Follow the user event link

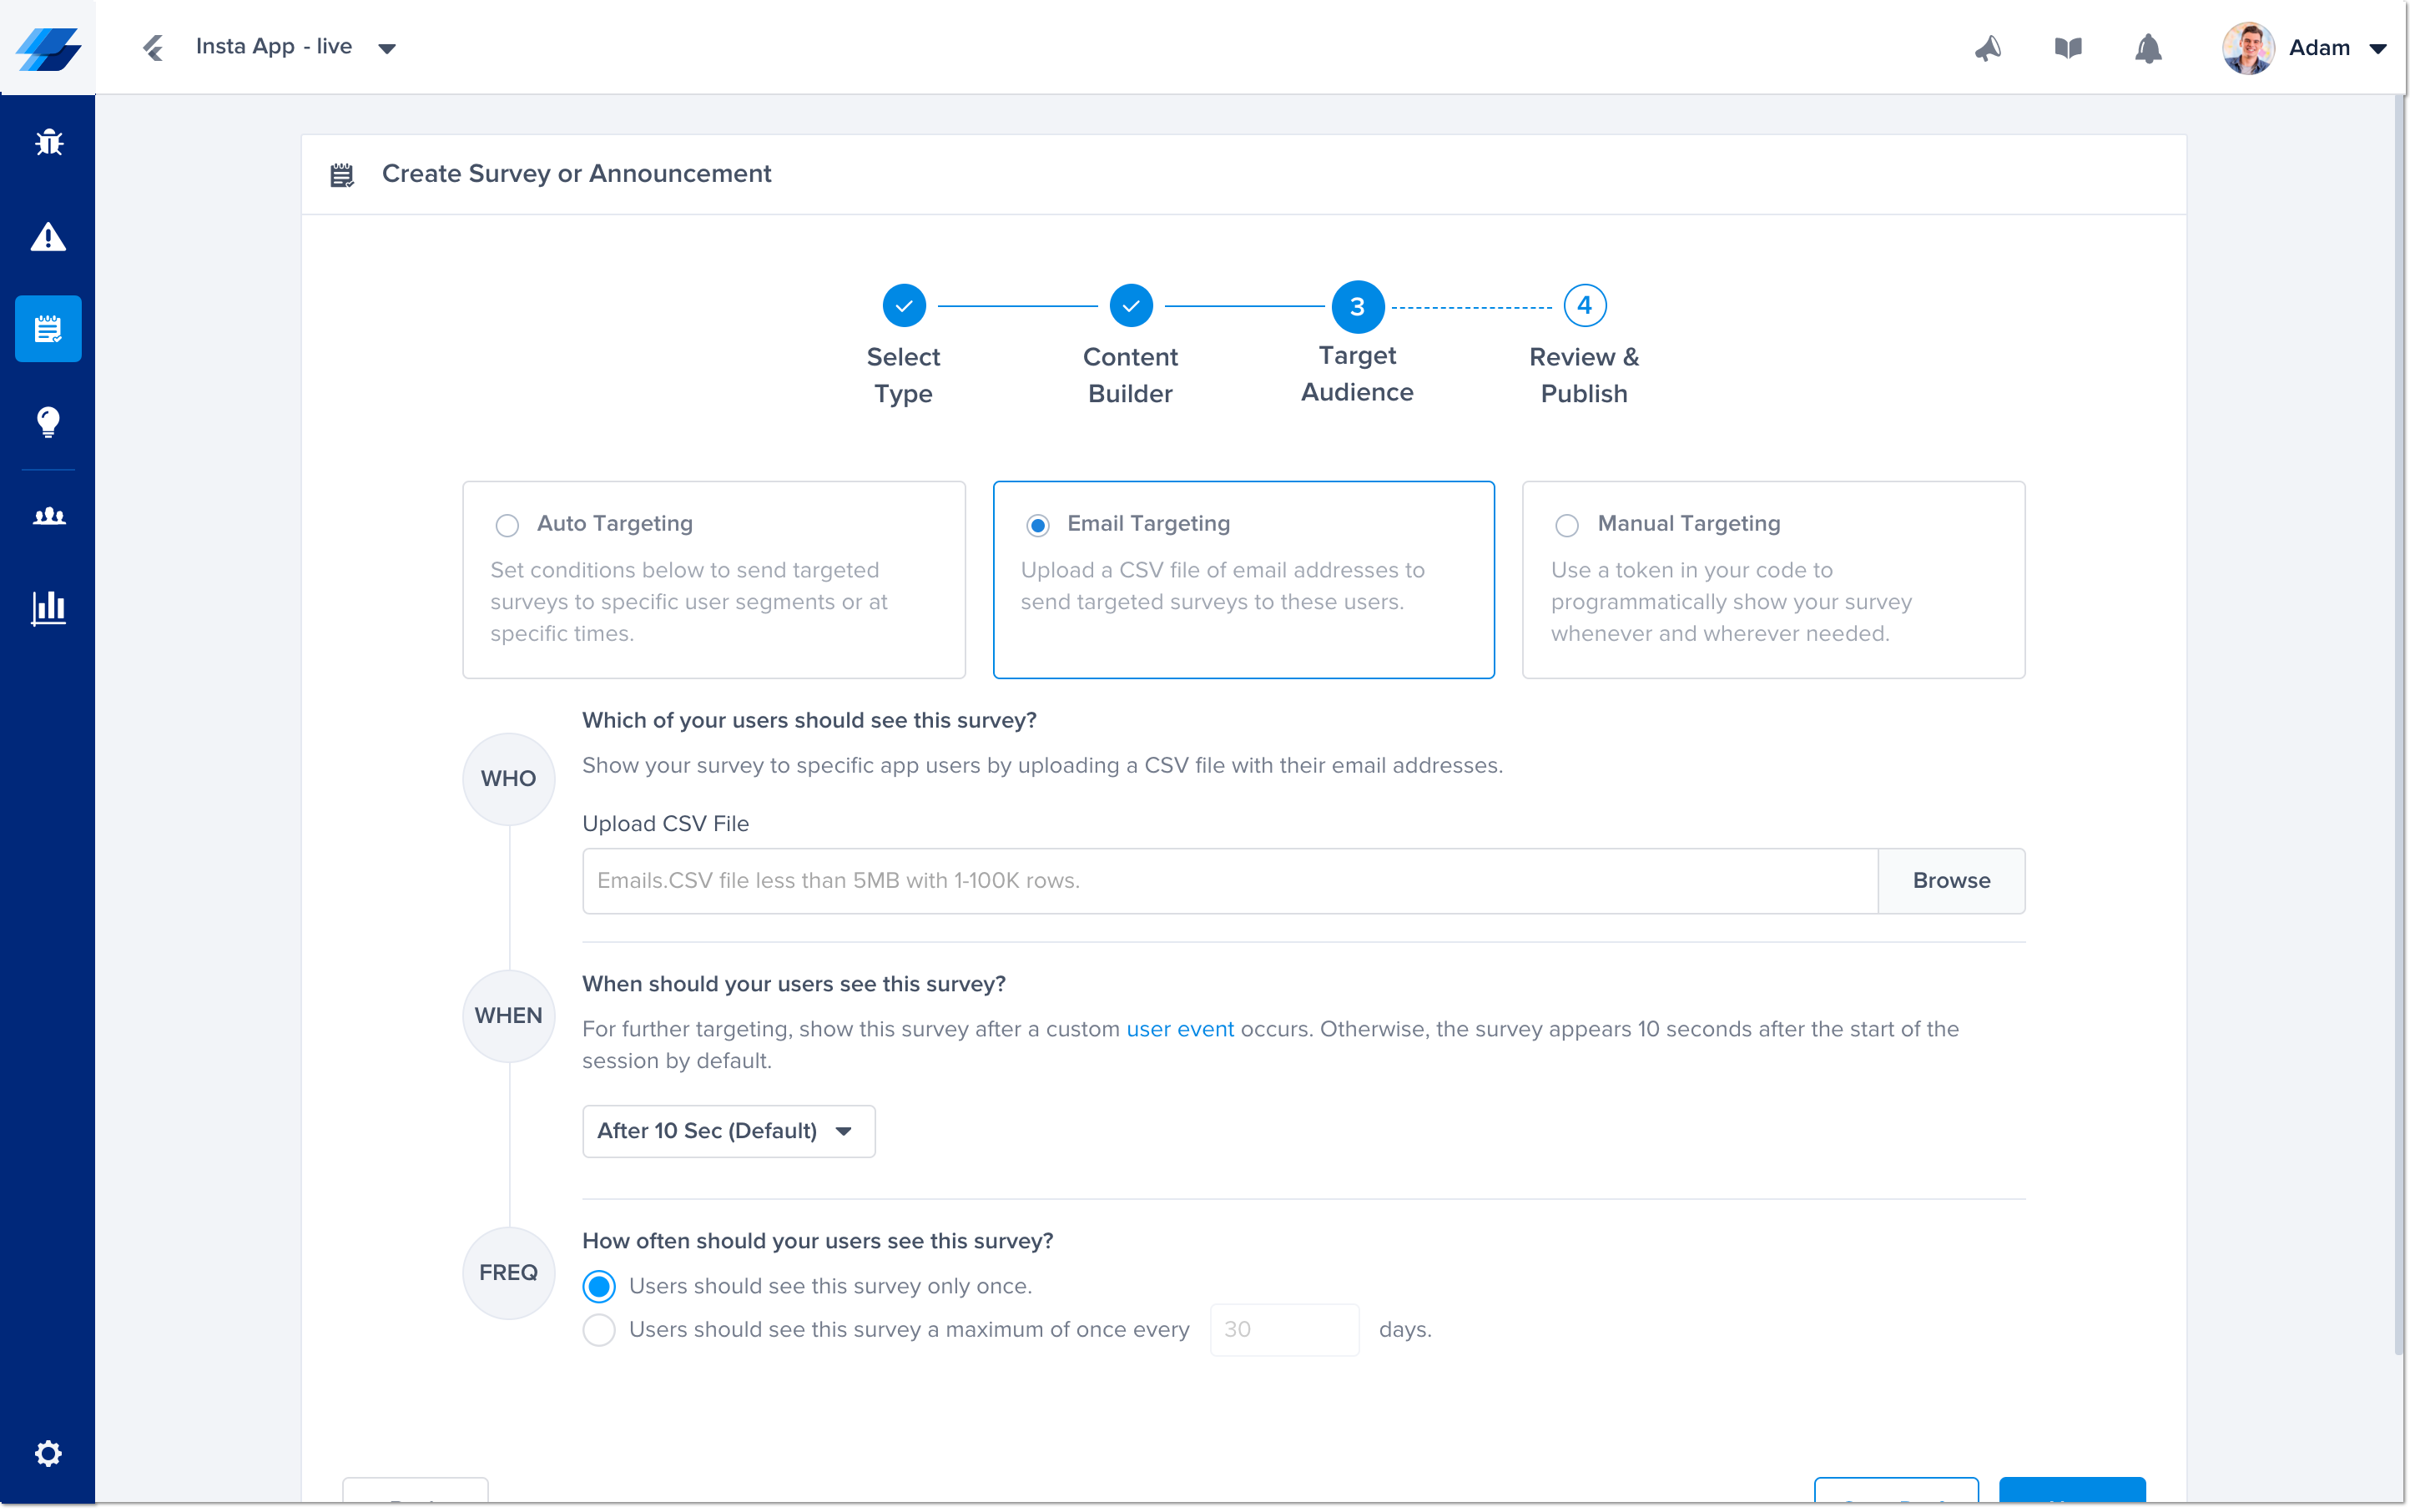(x=1179, y=1029)
